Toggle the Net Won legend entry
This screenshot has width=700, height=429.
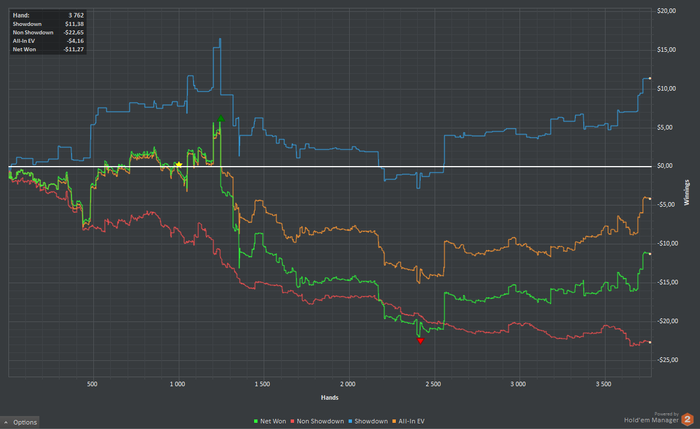tap(270, 421)
